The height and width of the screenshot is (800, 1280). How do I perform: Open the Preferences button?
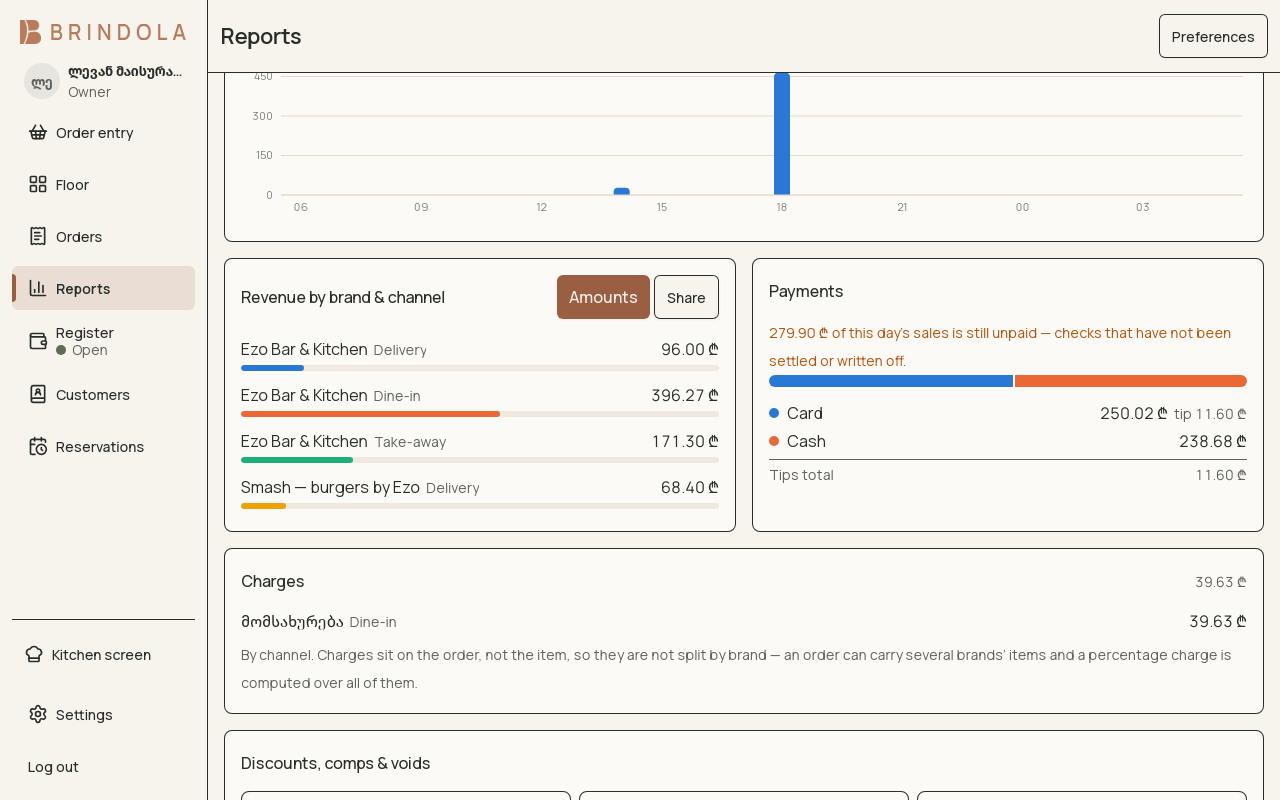(1213, 36)
